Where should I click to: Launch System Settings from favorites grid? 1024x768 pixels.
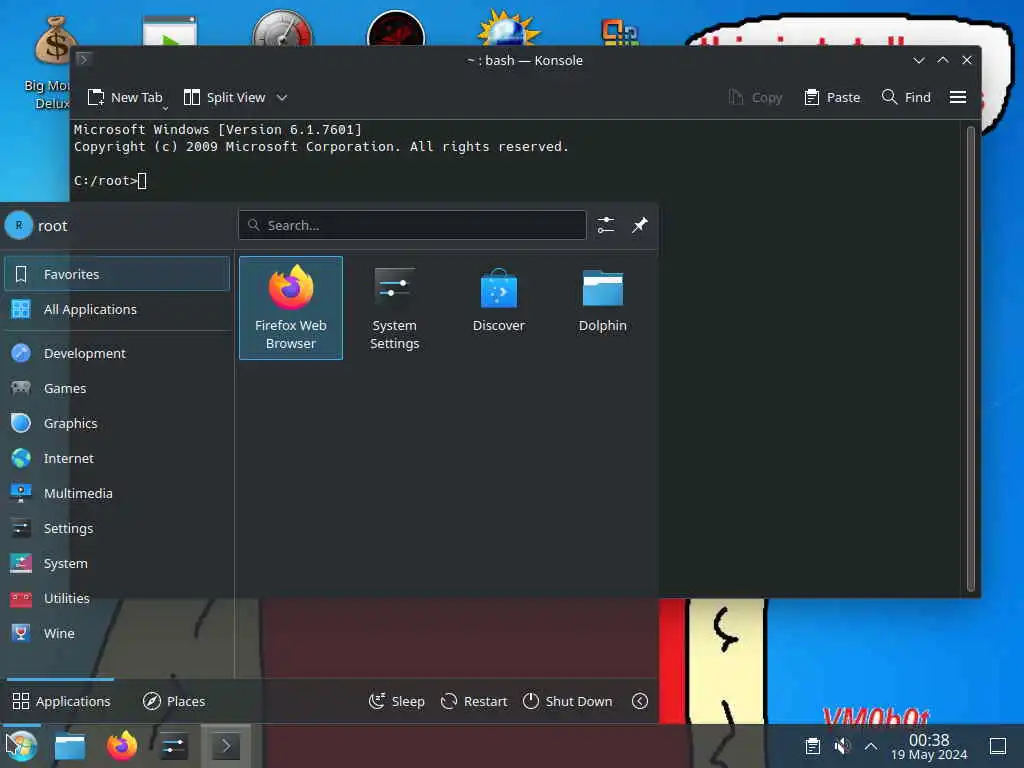tap(394, 308)
